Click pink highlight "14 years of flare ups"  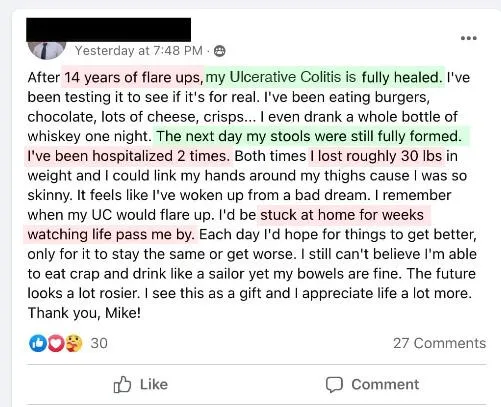pyautogui.click(x=133, y=77)
